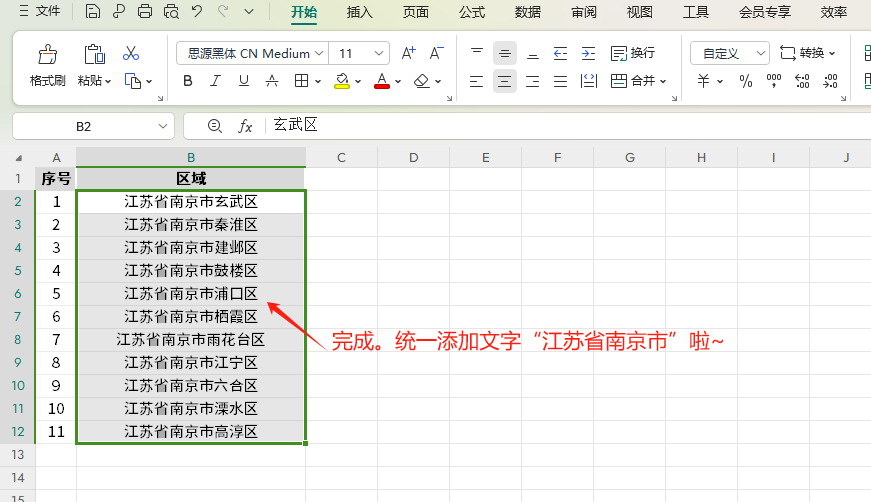Increase font size with A+ icon
Viewport: 871px width, 502px height.
pos(408,53)
